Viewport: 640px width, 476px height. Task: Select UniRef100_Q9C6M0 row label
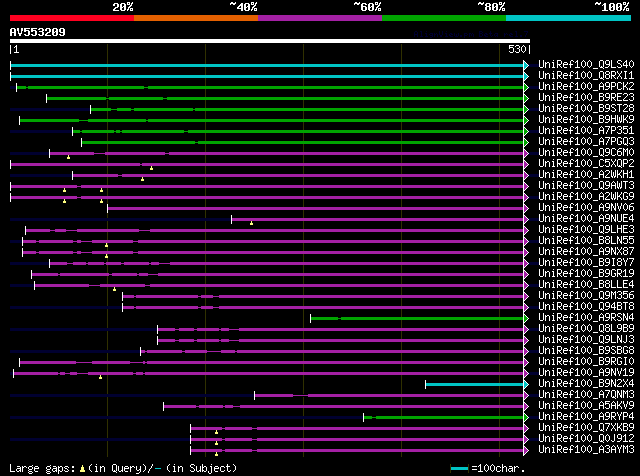pos(586,152)
